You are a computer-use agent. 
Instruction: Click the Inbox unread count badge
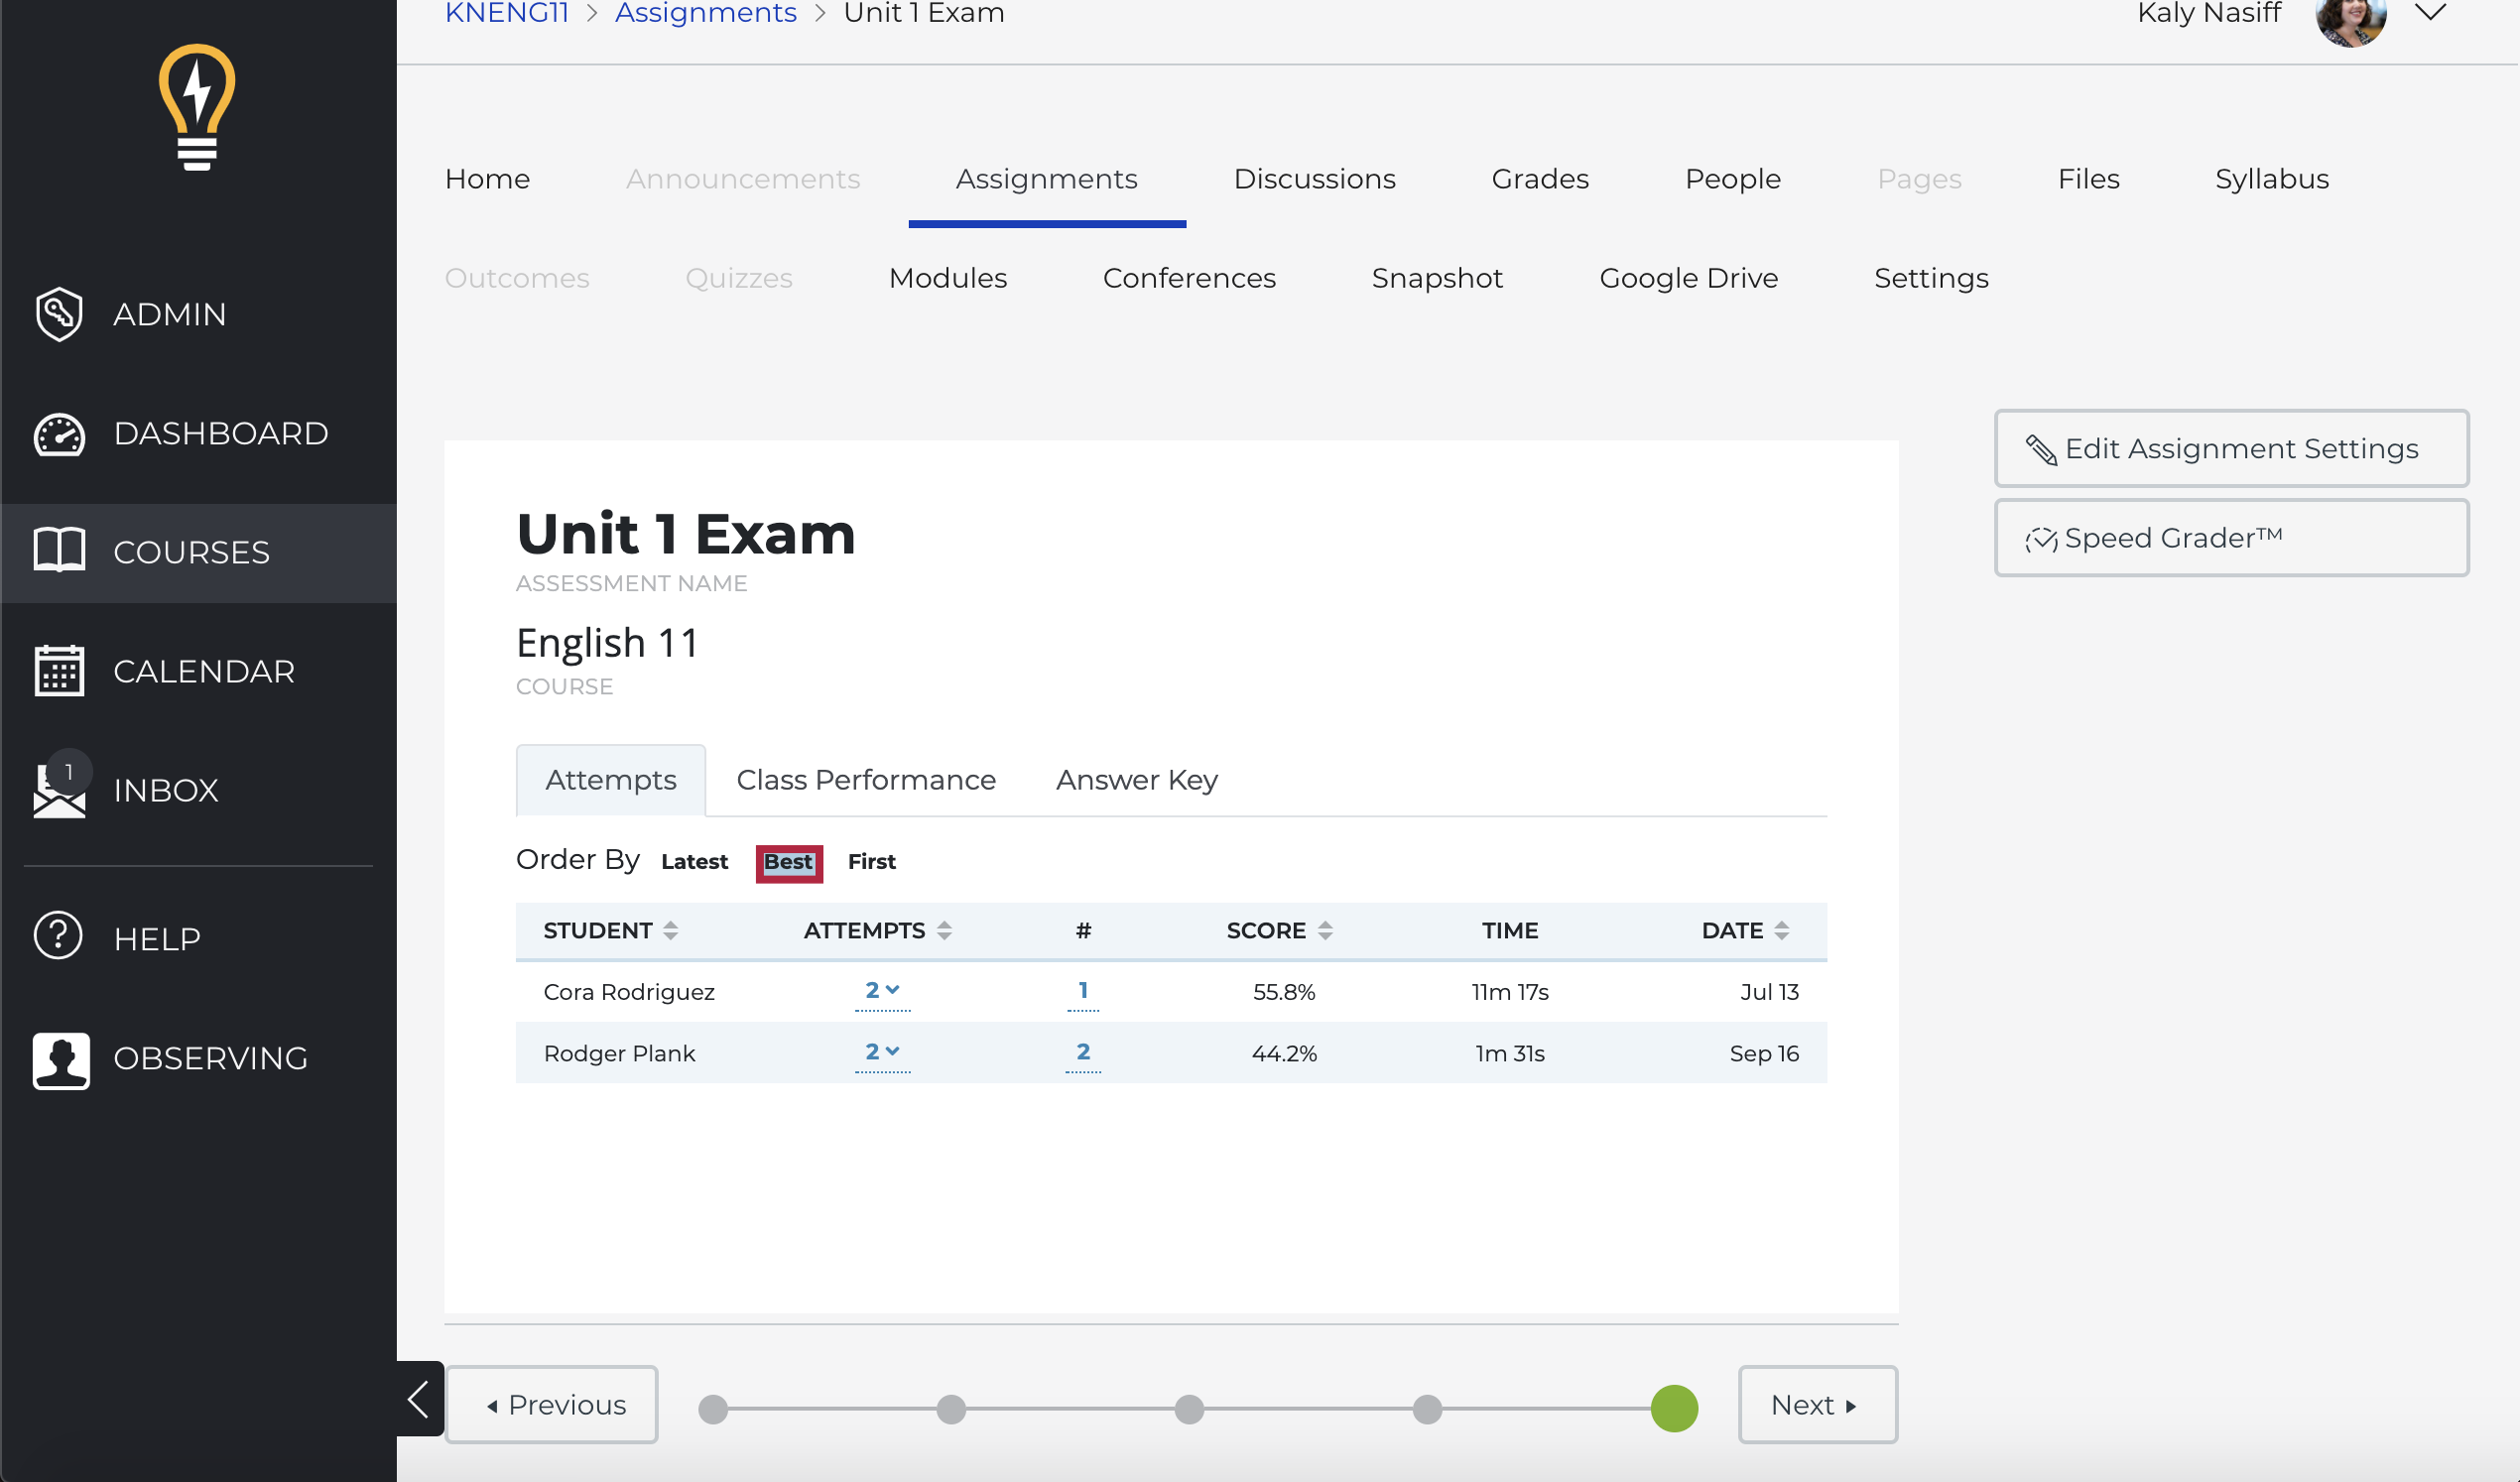69,772
